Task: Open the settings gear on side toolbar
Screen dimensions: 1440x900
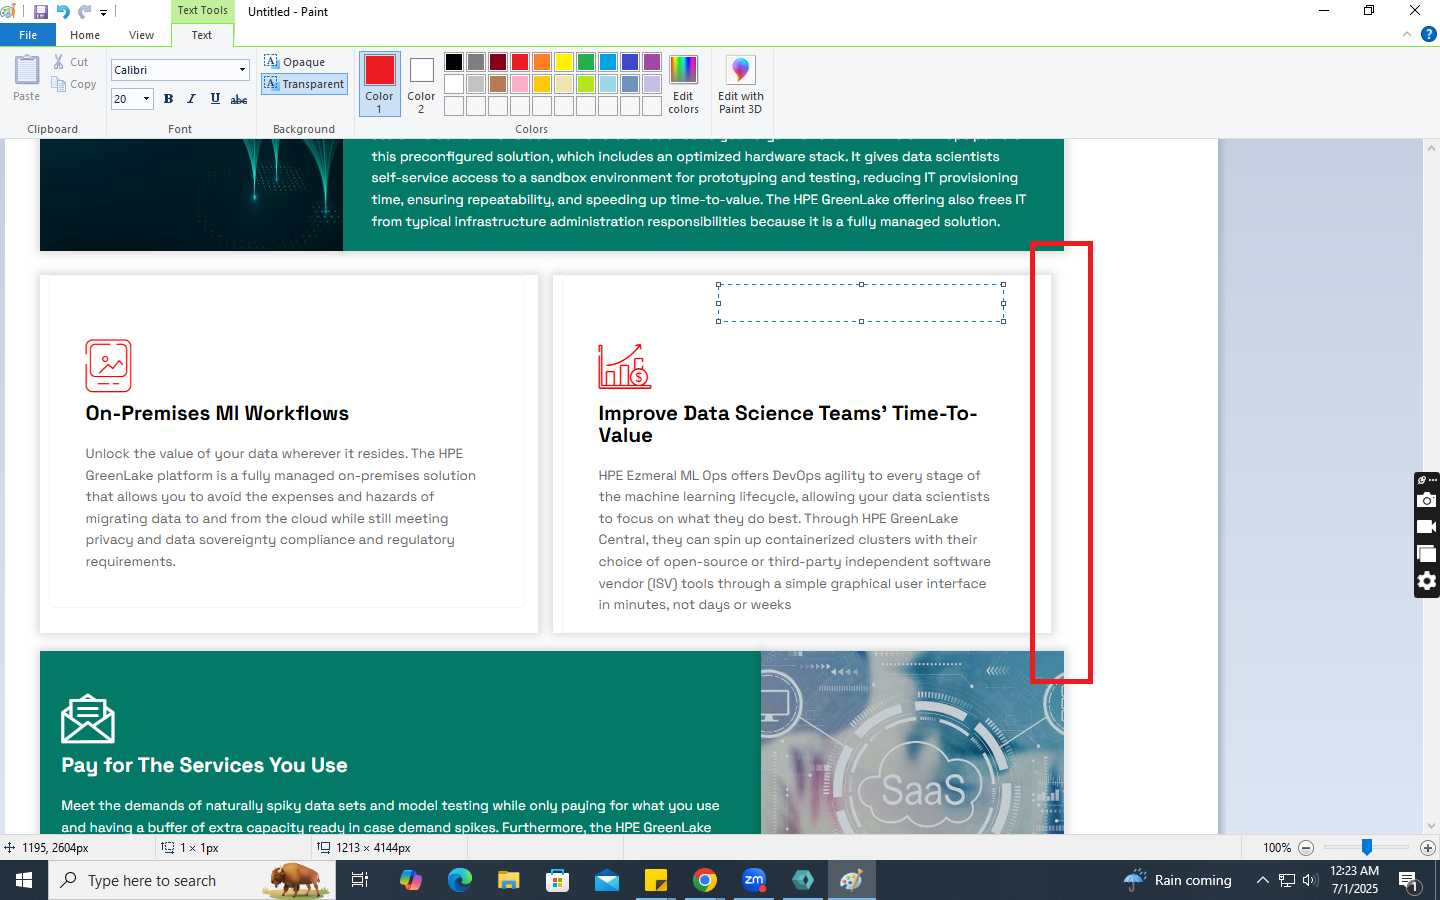Action: pyautogui.click(x=1427, y=581)
